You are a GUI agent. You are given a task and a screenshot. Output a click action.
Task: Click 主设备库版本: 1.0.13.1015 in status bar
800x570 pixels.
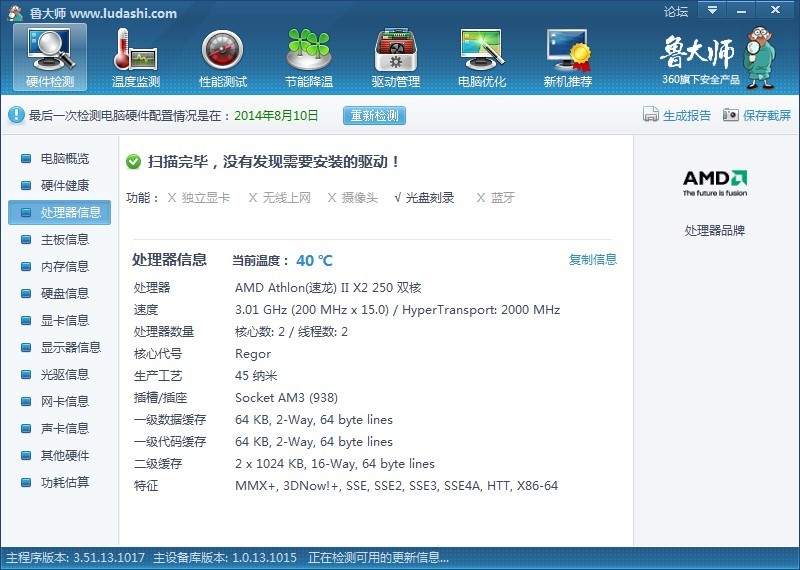225,558
